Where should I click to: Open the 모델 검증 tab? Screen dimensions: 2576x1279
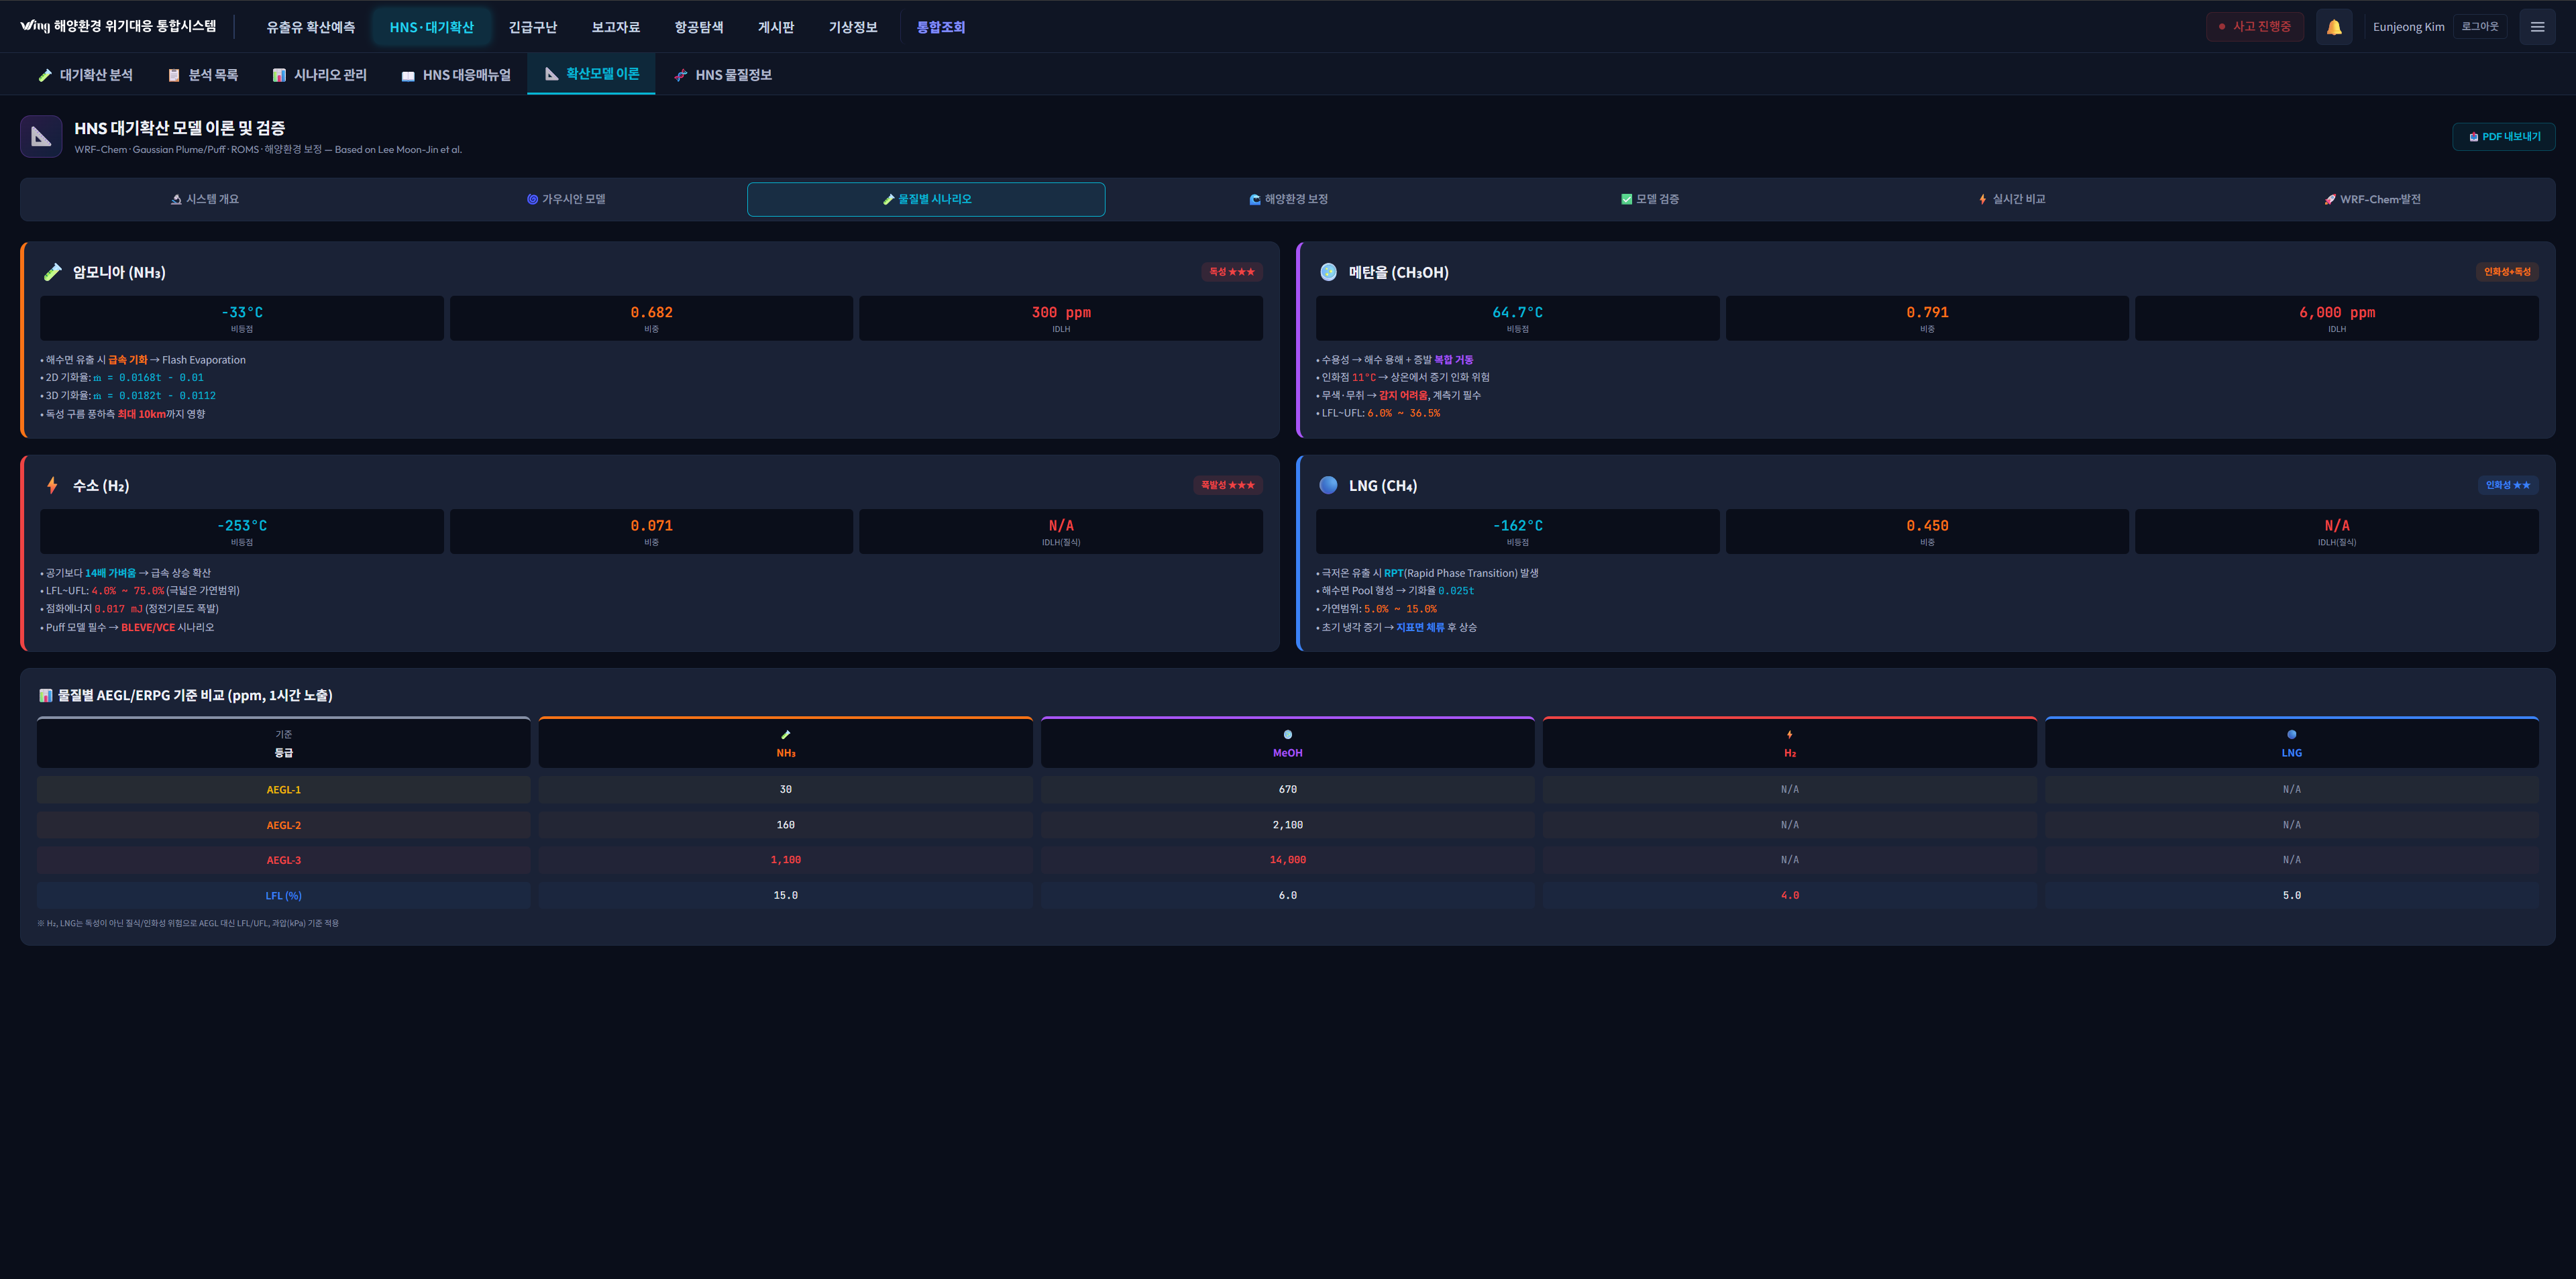(1650, 199)
